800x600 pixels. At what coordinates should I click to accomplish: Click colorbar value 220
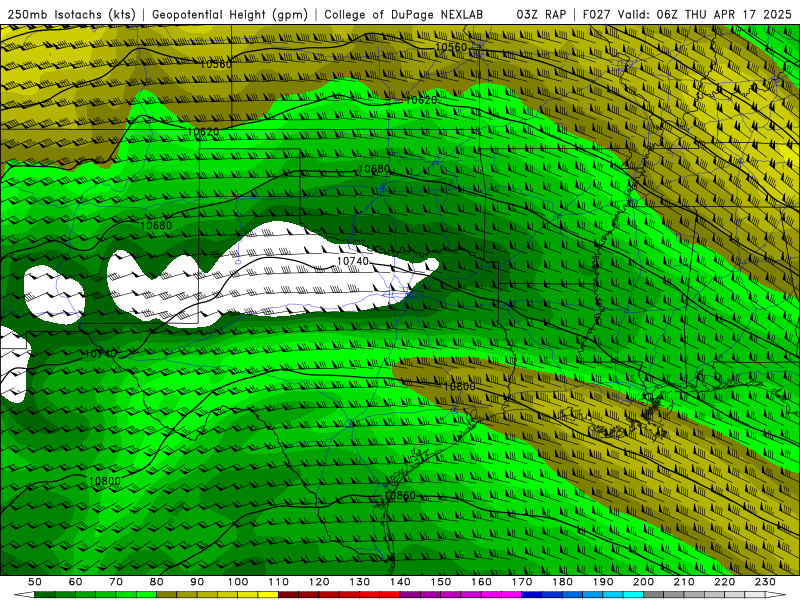click(x=725, y=582)
